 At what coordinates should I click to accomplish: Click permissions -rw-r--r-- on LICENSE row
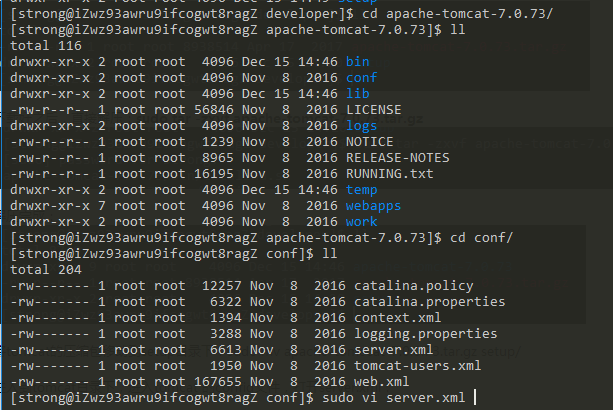coord(50,110)
